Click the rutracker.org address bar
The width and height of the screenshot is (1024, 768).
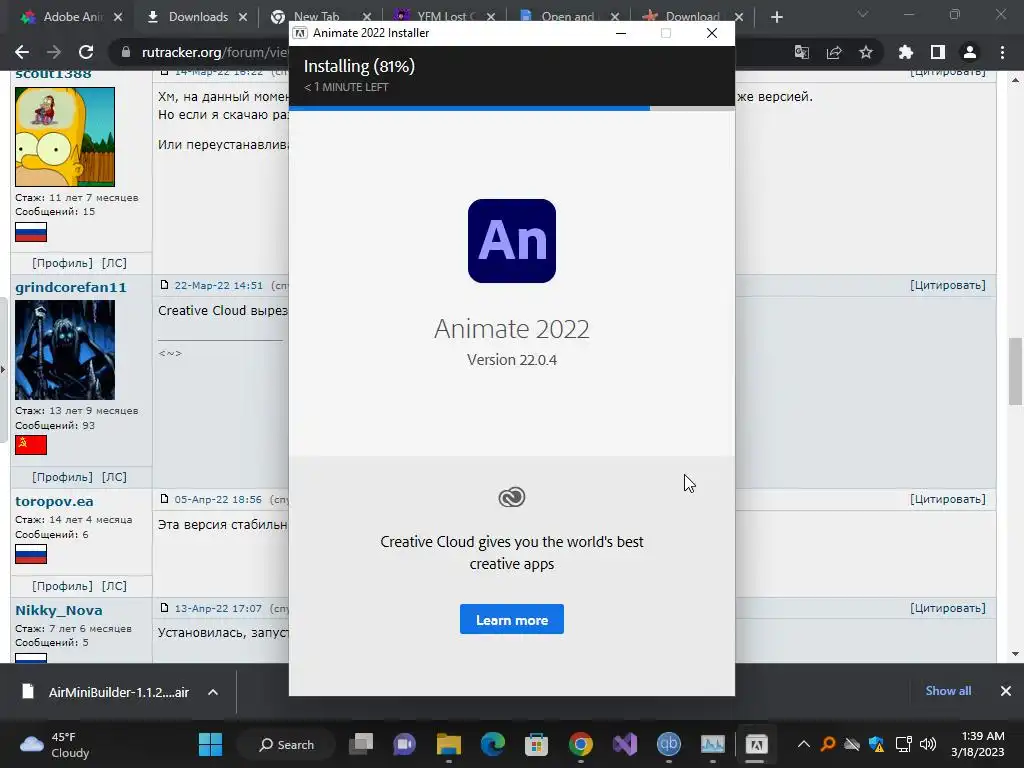214,52
